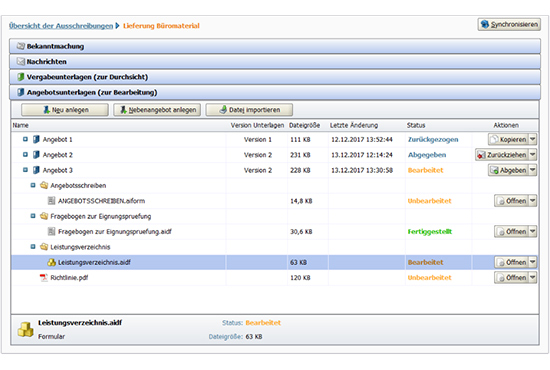Screen dimensions: 550x370
Task: Open Öffnen dropdown arrow for Richtlinie.pdf
Action: 532,278
